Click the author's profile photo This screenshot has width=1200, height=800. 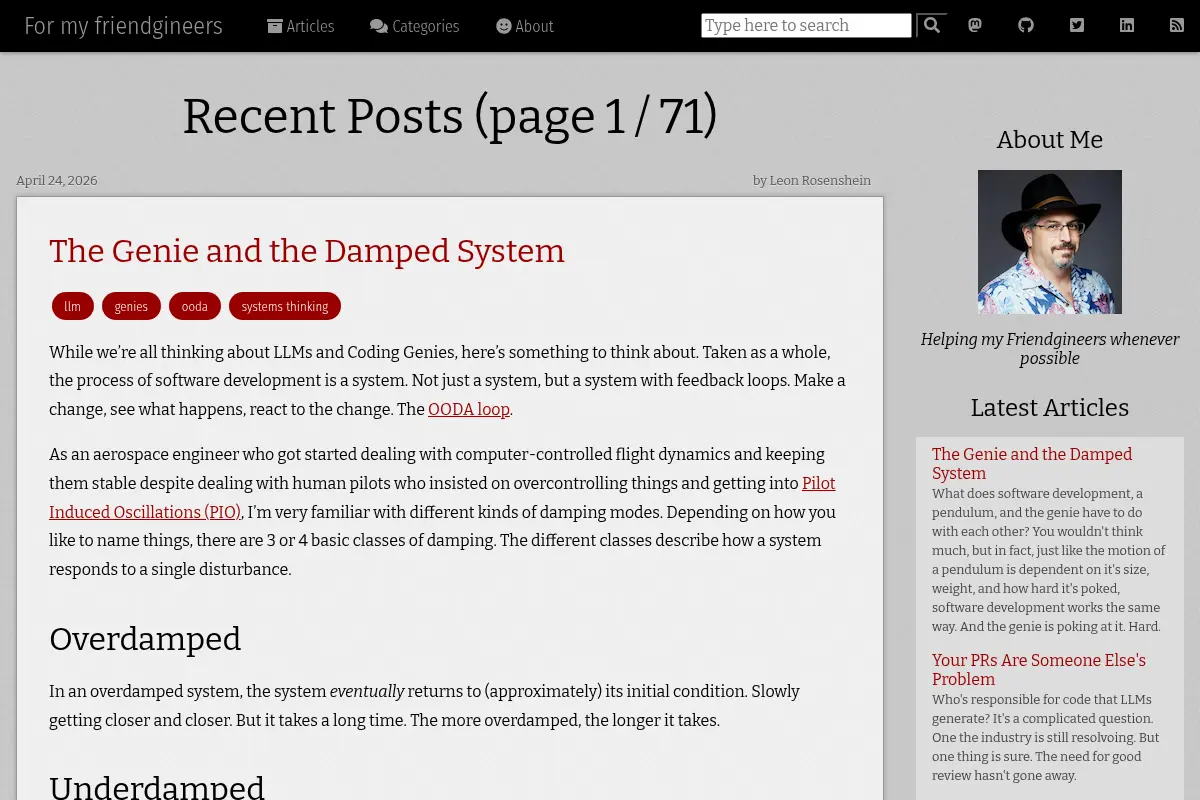click(x=1050, y=242)
